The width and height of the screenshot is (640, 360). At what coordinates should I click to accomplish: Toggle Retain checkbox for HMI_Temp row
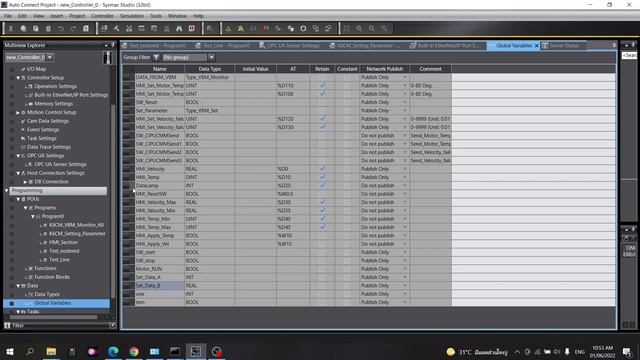pyautogui.click(x=322, y=177)
